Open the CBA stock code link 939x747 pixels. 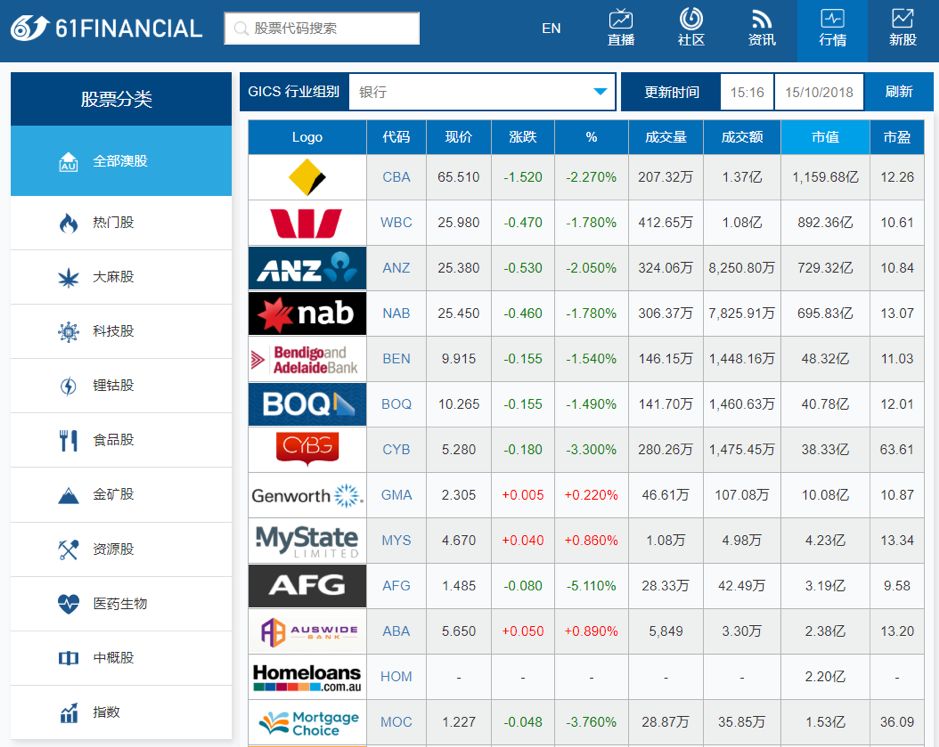(x=396, y=177)
